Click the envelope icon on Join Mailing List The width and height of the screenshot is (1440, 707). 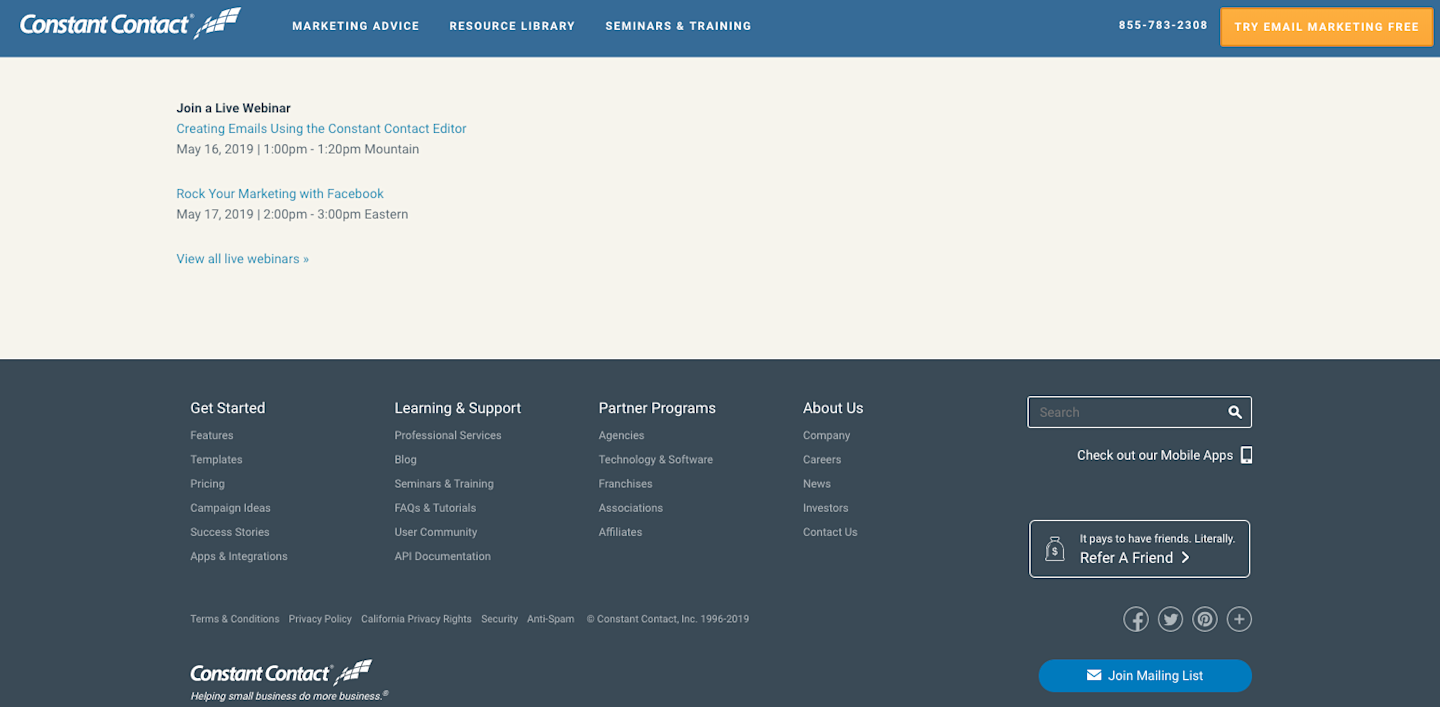click(1094, 675)
